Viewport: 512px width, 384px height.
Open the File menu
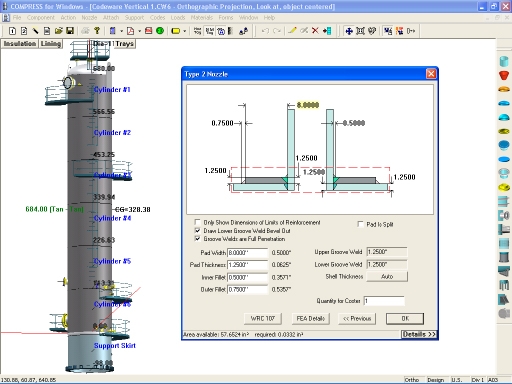tap(17, 17)
